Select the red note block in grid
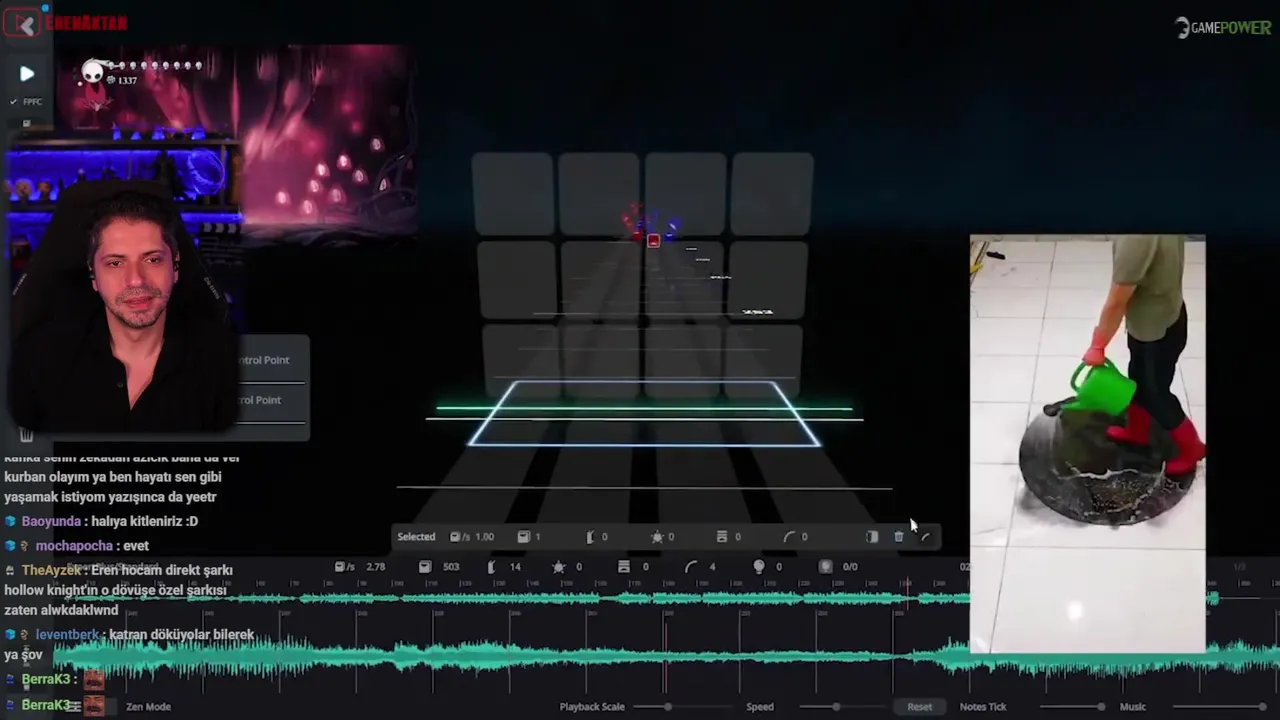This screenshot has height=720, width=1280. [653, 241]
